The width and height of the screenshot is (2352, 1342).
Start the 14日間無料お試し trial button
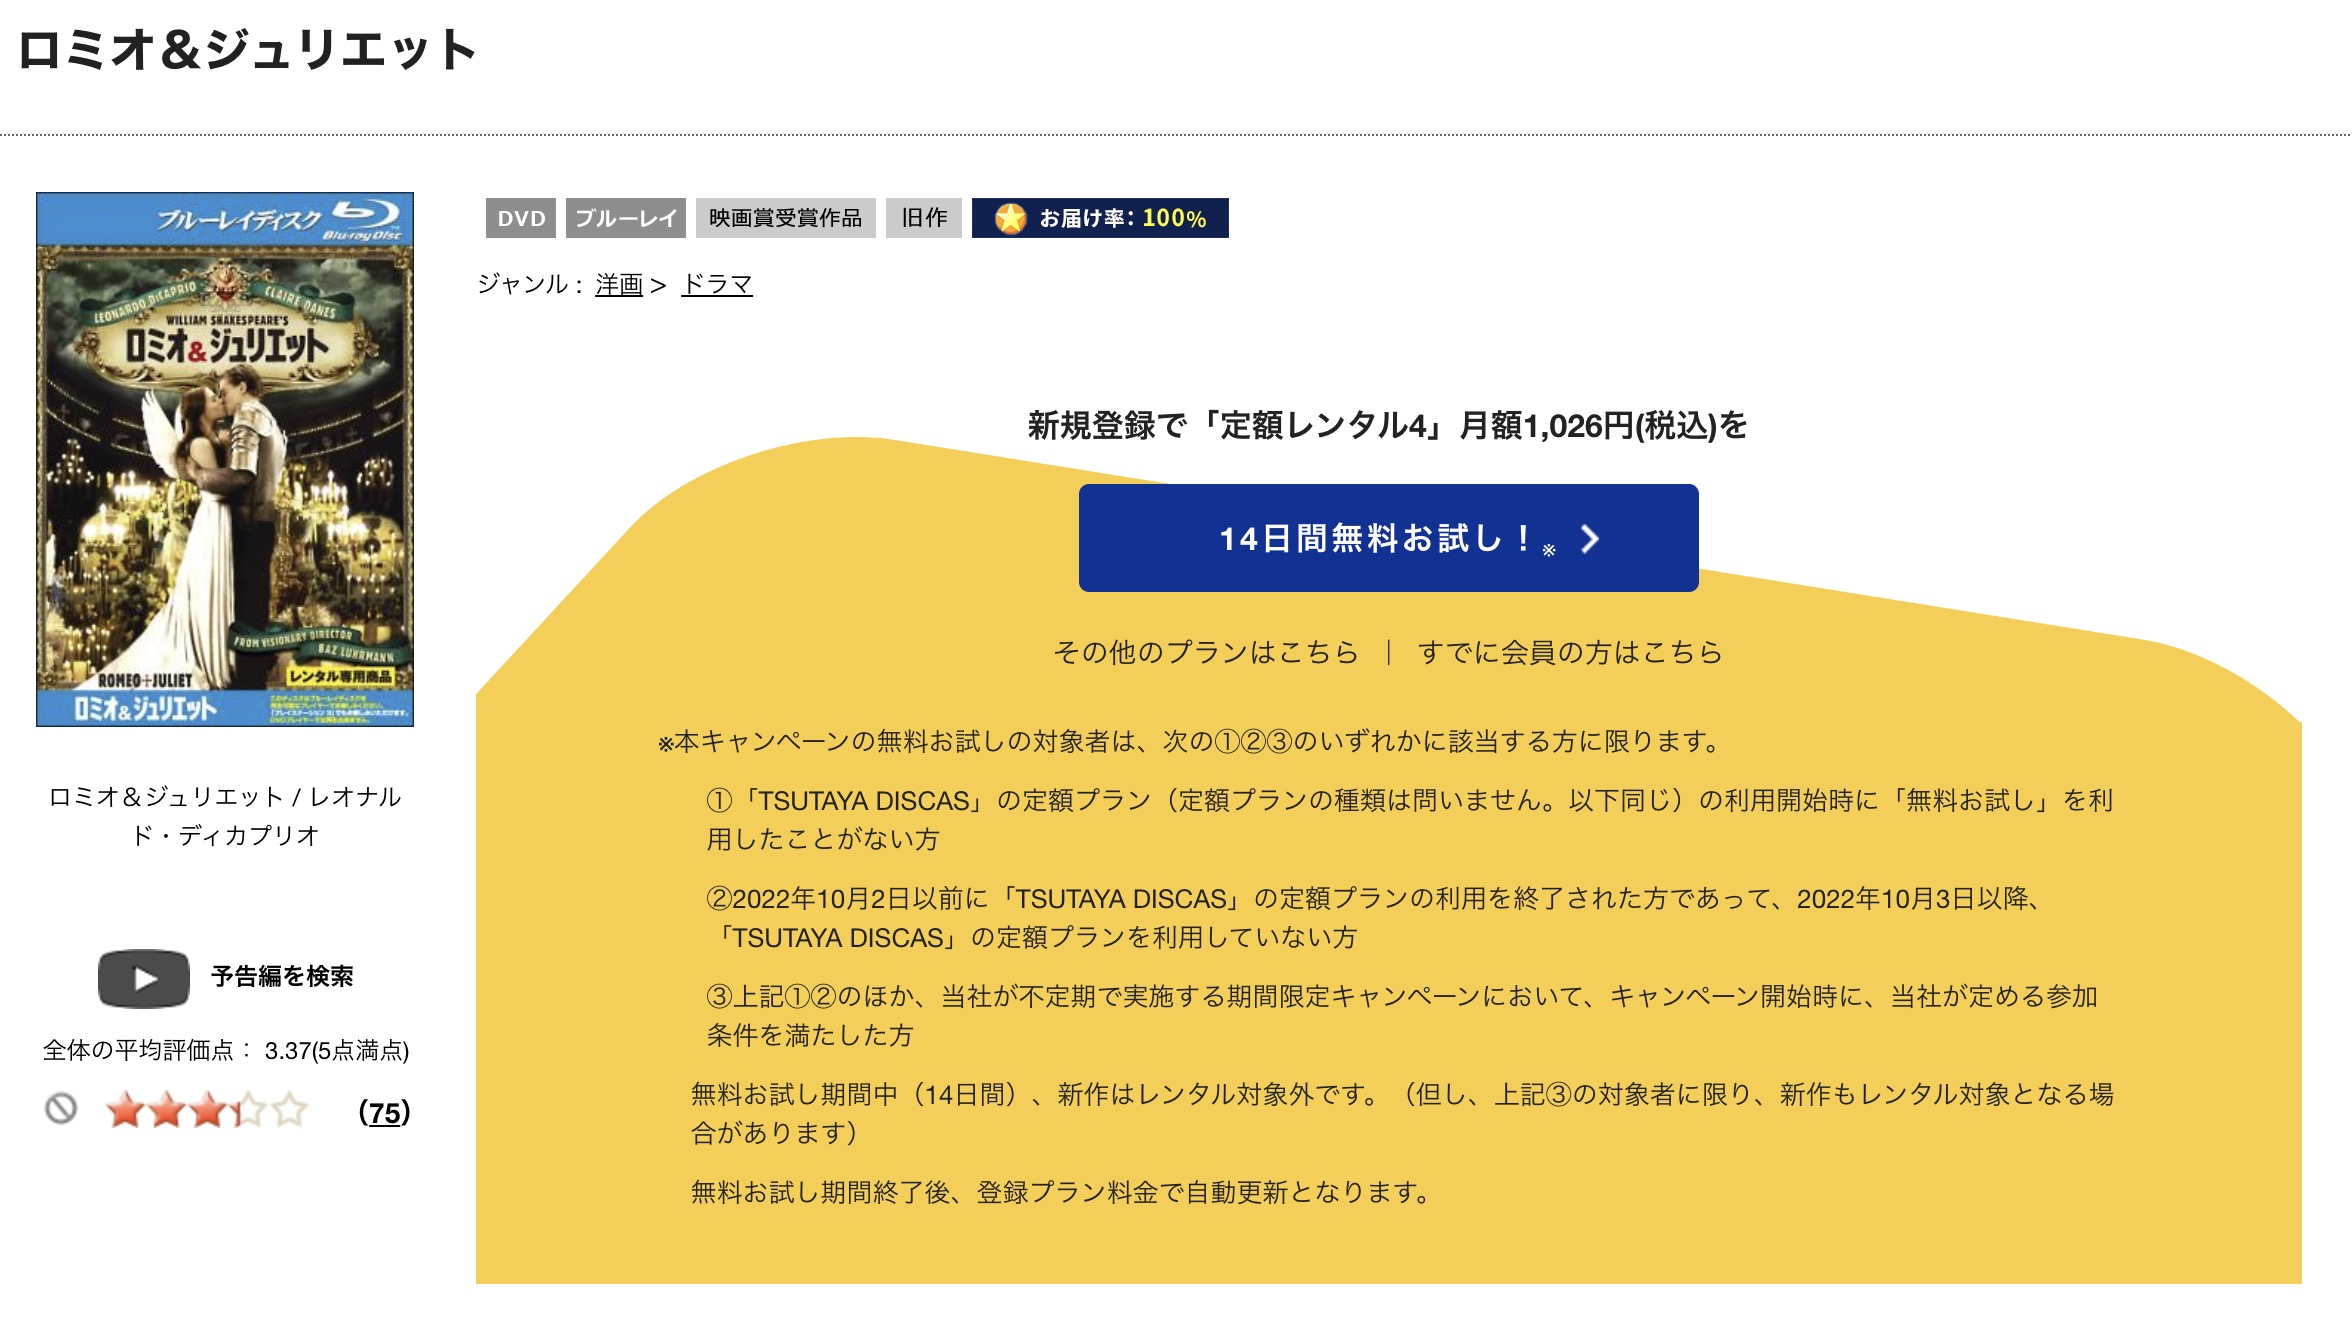tap(1388, 538)
